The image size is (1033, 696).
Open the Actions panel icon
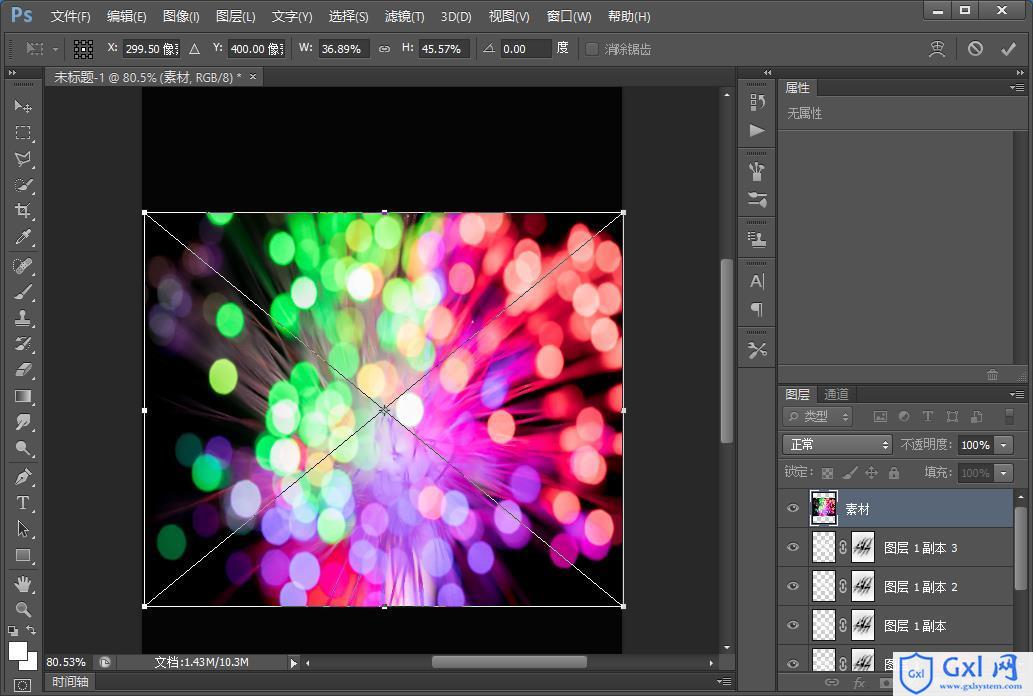click(x=757, y=130)
